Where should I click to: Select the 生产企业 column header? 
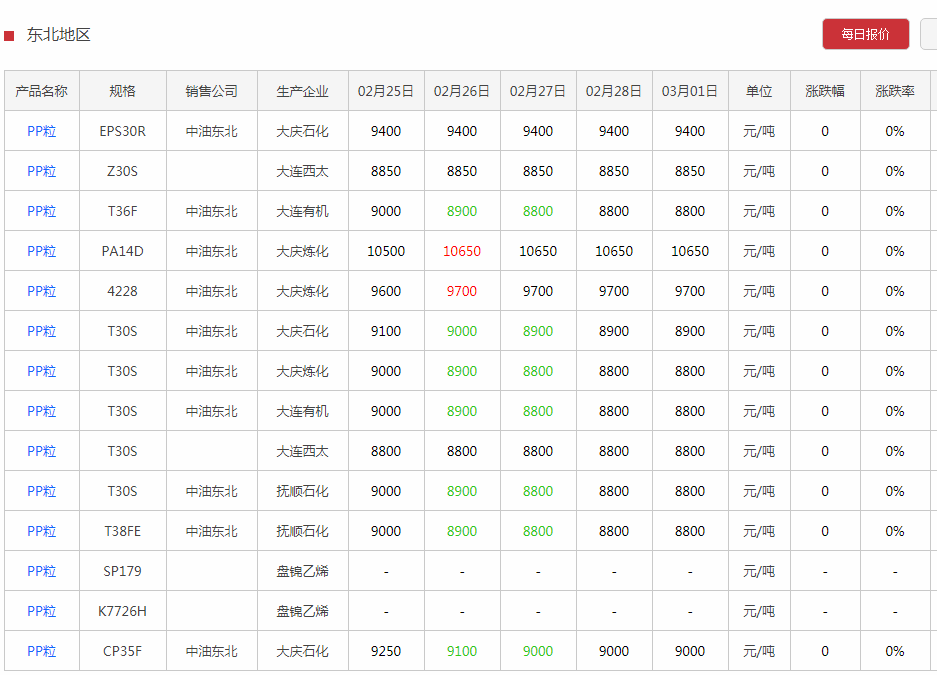click(x=302, y=91)
